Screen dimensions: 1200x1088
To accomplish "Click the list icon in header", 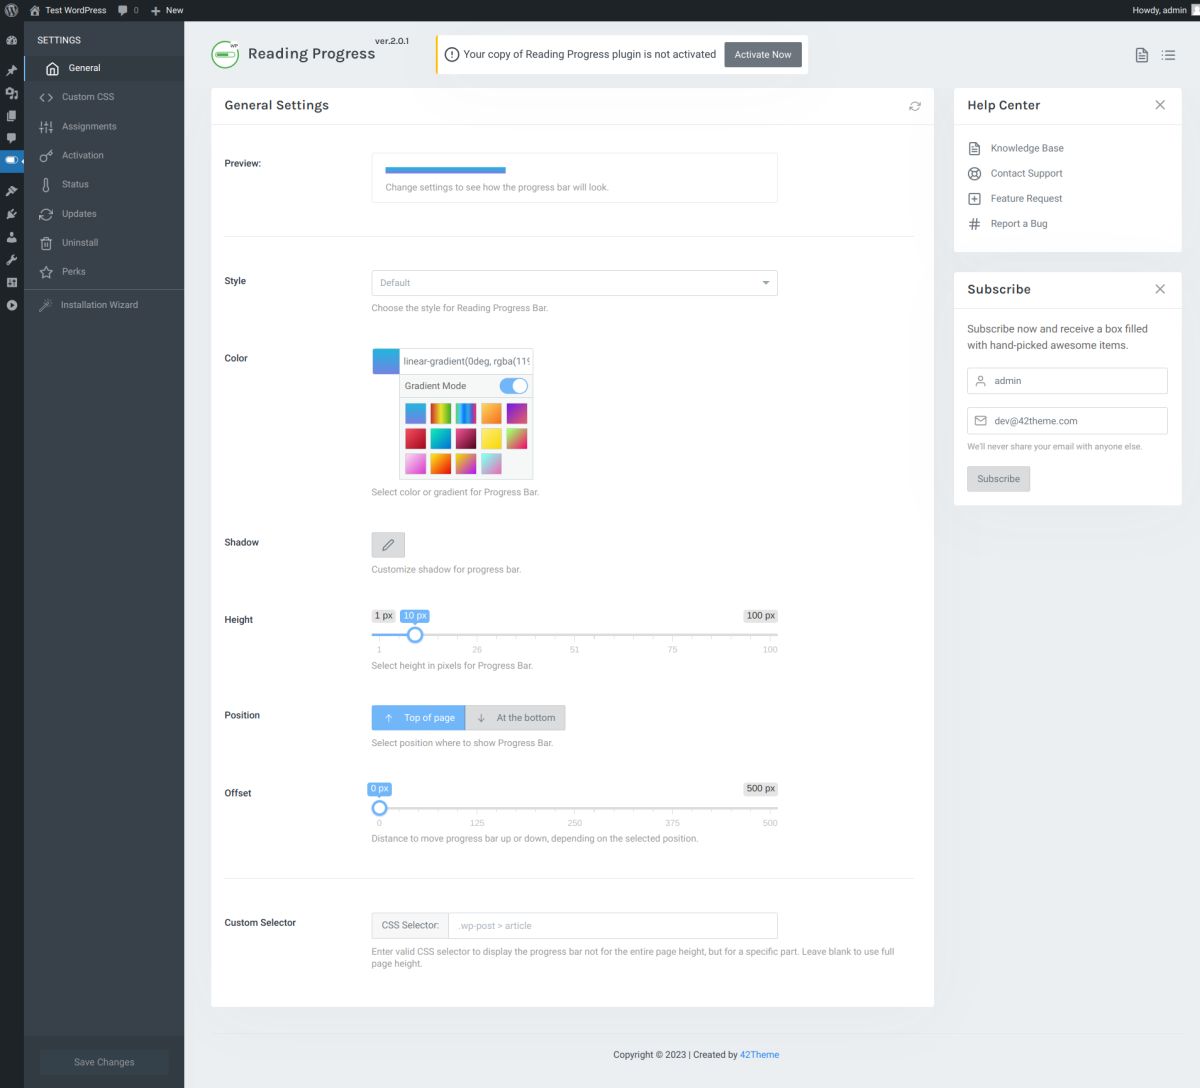I will tap(1168, 55).
